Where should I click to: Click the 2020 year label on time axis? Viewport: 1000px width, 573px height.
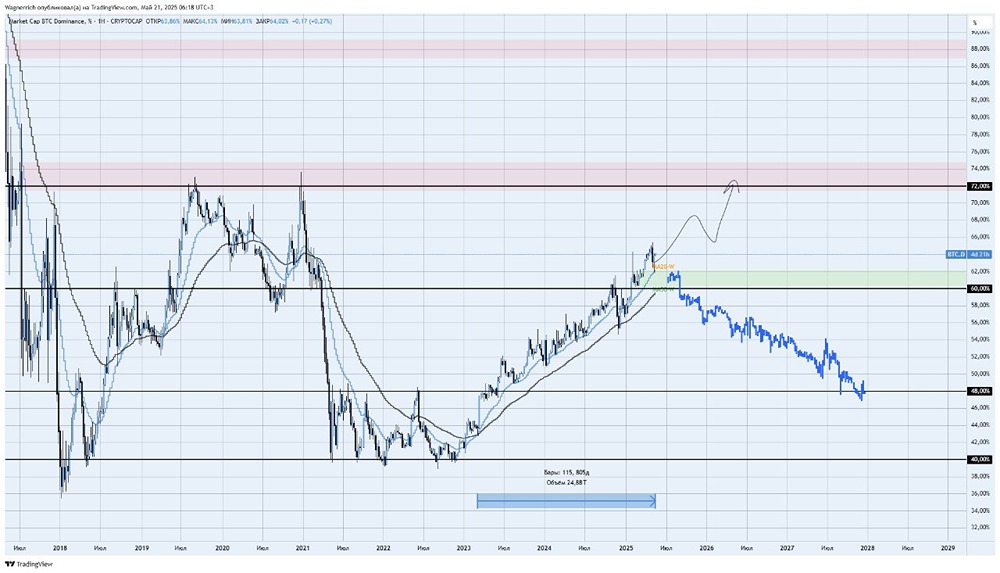point(222,548)
